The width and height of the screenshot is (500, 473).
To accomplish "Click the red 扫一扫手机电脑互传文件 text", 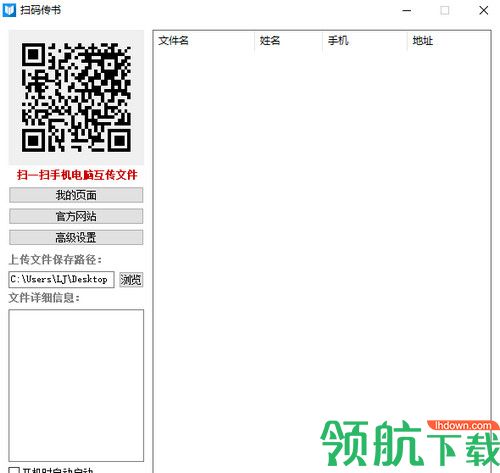I will [77, 175].
